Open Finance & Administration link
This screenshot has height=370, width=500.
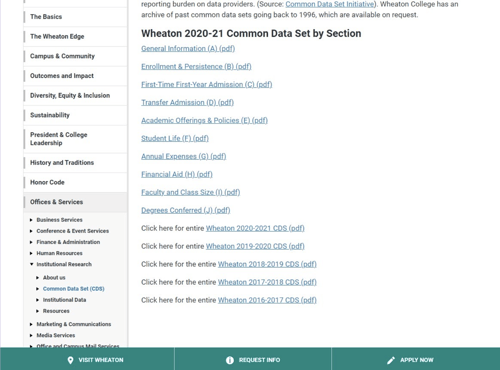(68, 242)
